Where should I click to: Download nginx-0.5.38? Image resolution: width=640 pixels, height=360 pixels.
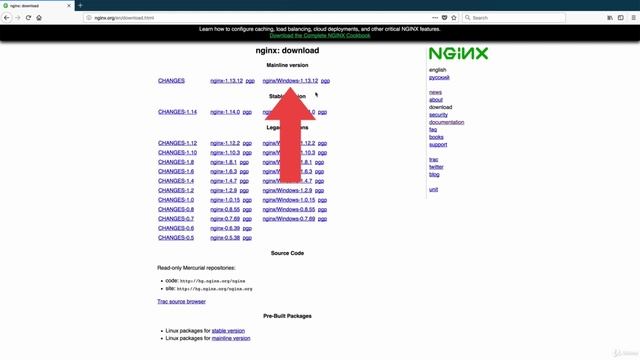click(225, 238)
